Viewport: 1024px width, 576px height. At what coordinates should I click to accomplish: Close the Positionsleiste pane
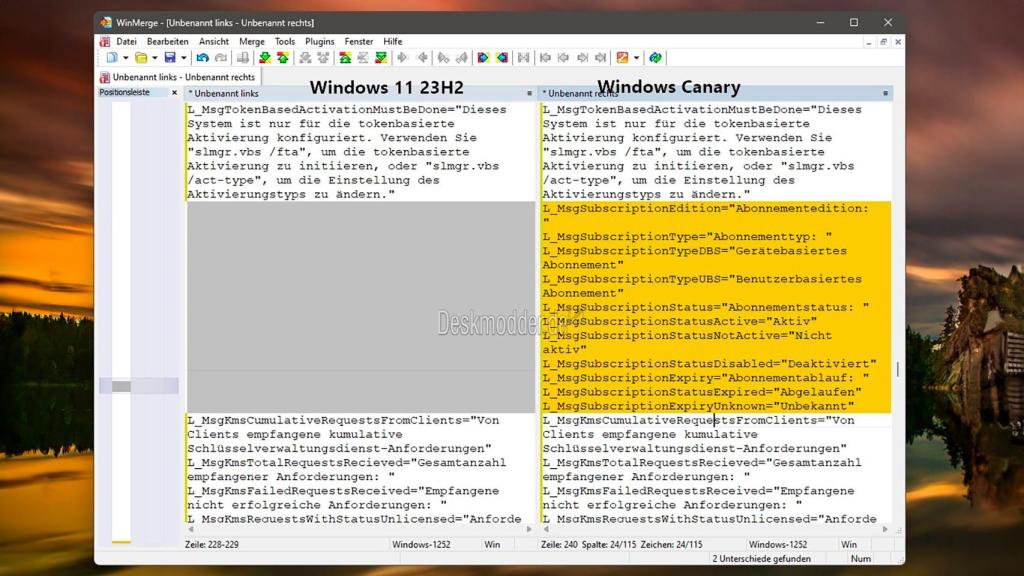click(x=174, y=93)
